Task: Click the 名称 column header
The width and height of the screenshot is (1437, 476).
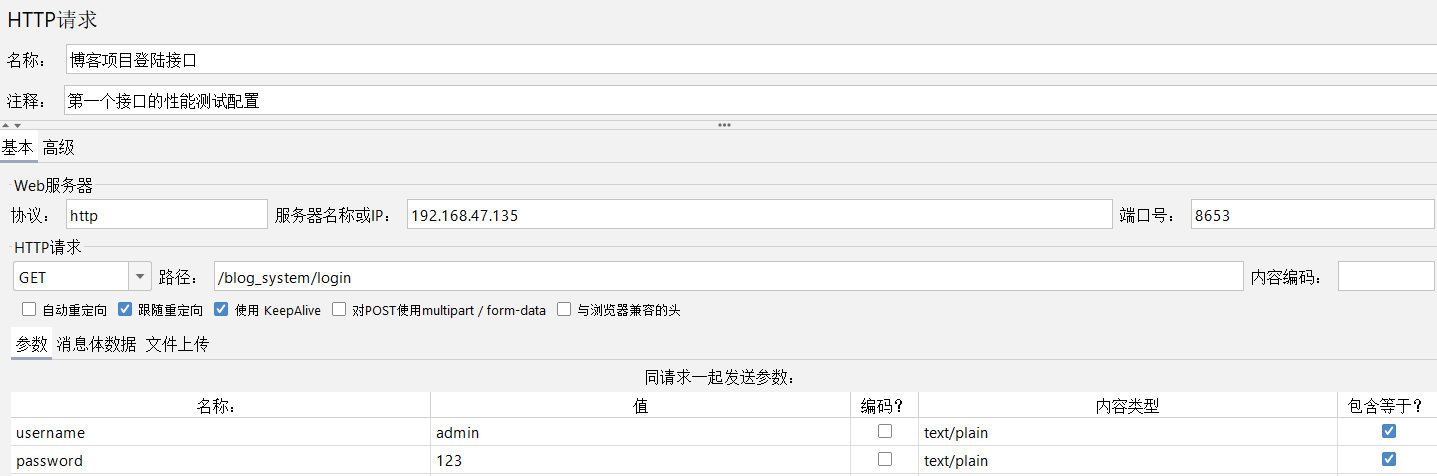Action: pyautogui.click(x=221, y=405)
